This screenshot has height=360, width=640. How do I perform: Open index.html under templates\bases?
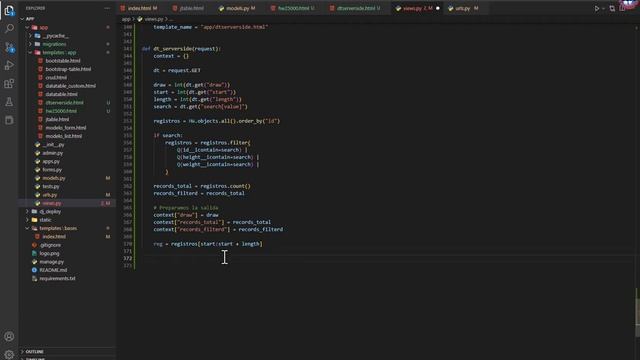point(54,237)
